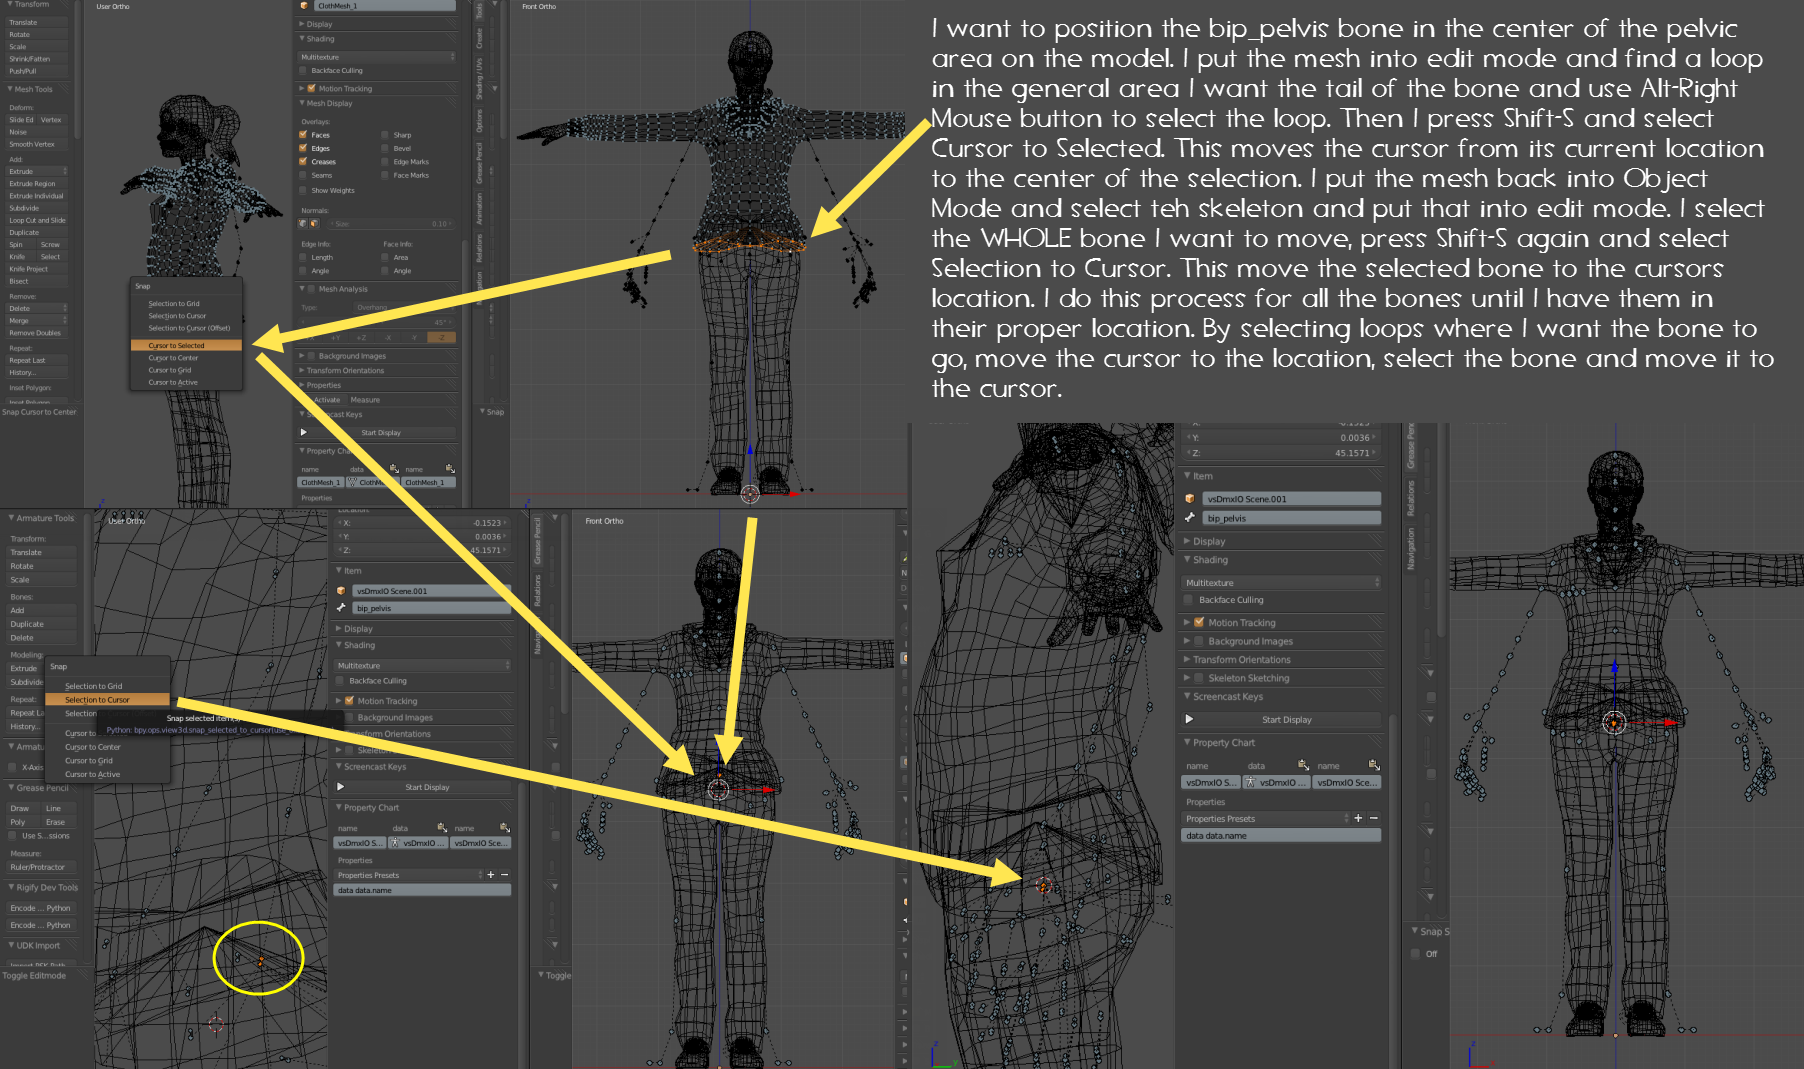Uncheck the Faces overlay checkbox
The width and height of the screenshot is (1804, 1069).
click(x=303, y=135)
